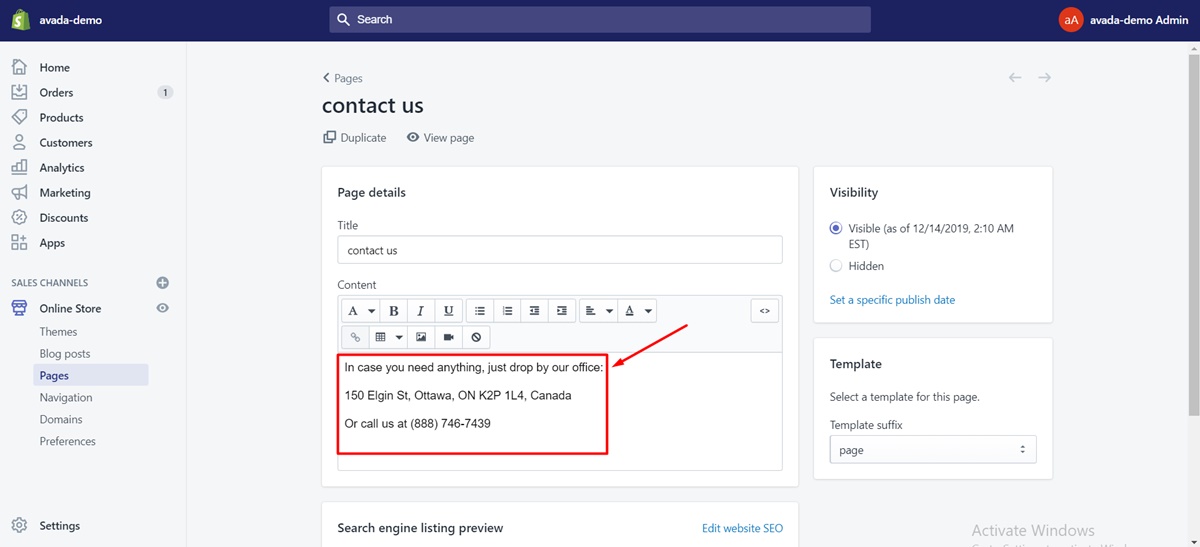Click the Duplicate button
The height and width of the screenshot is (547, 1200).
click(355, 138)
